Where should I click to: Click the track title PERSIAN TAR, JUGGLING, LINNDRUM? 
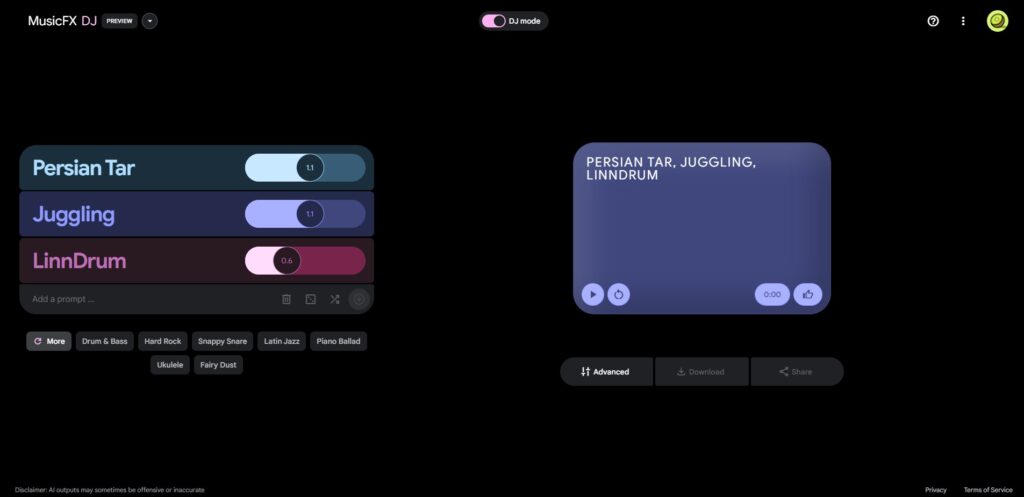click(x=671, y=168)
